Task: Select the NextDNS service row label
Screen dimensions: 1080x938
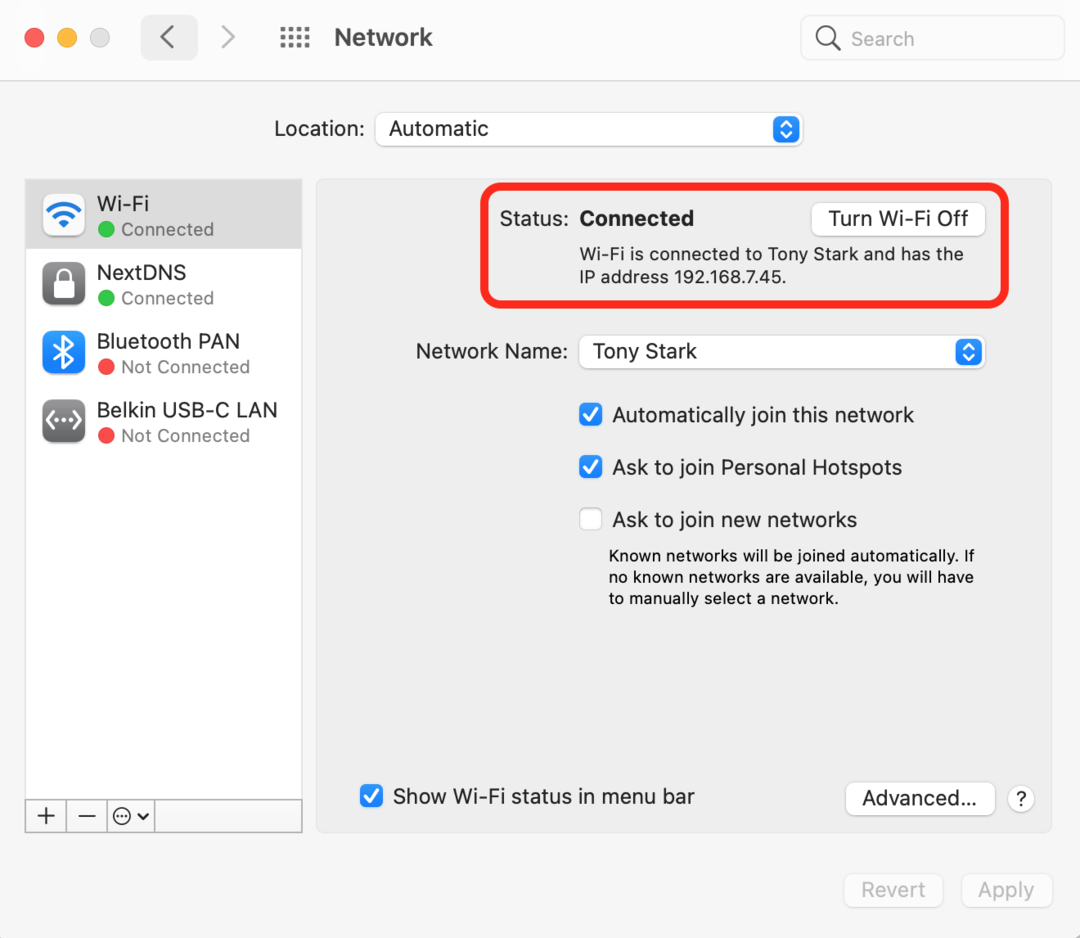Action: (141, 273)
